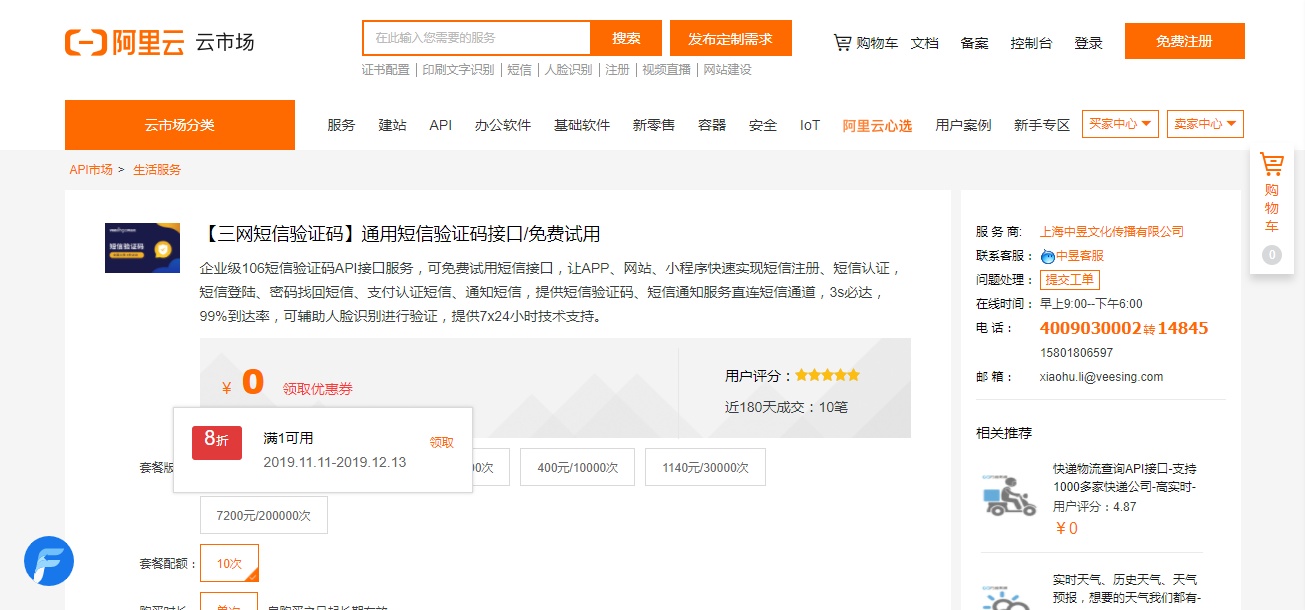Click the cart count badge 0

(x=1272, y=255)
